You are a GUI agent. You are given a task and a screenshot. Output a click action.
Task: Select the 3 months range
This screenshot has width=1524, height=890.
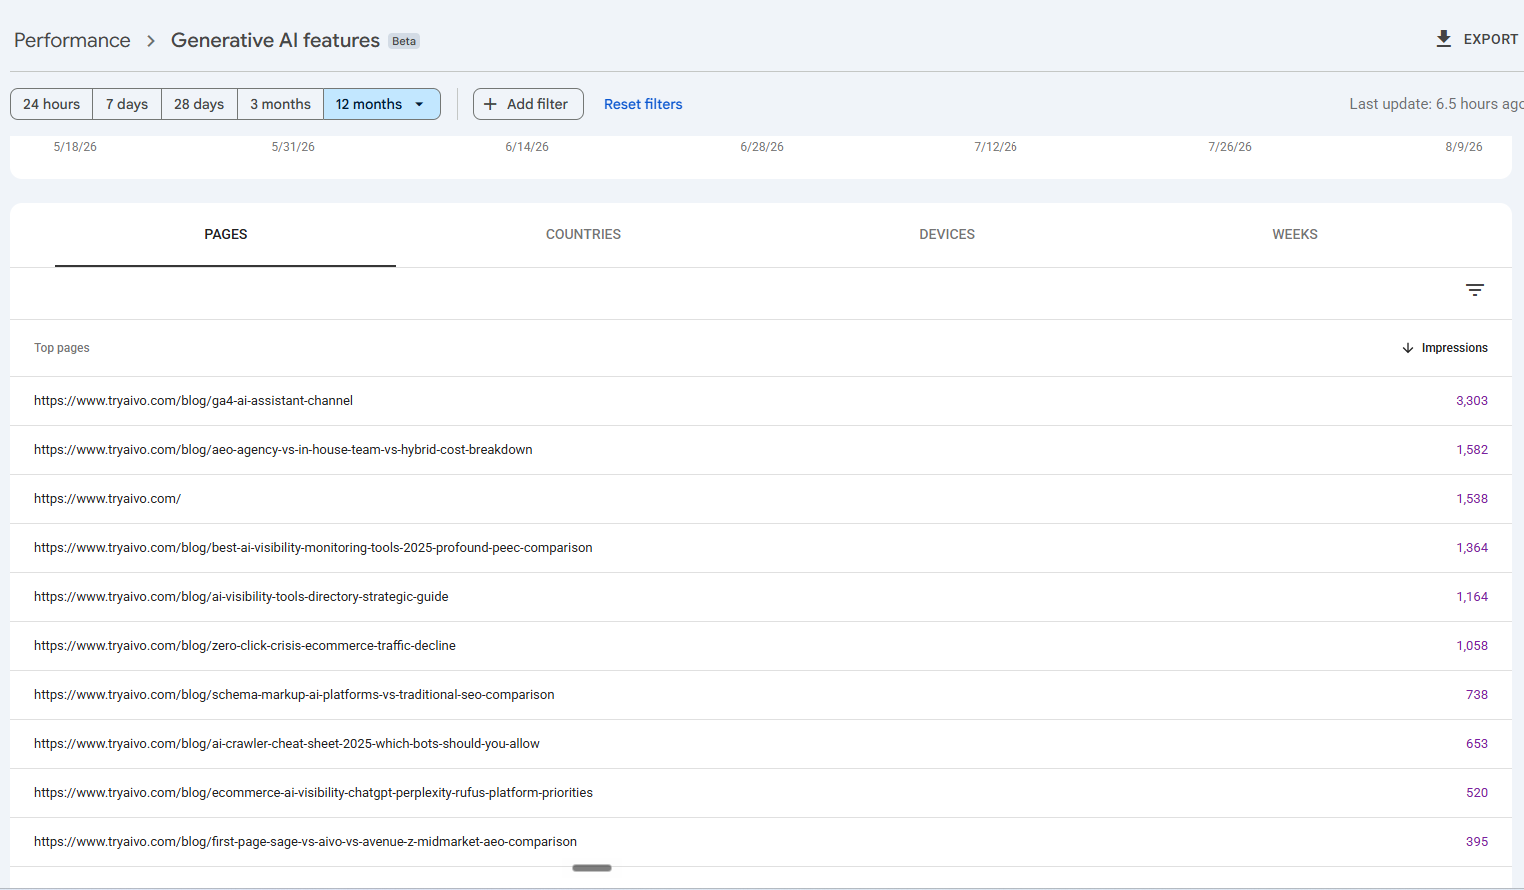click(x=280, y=104)
